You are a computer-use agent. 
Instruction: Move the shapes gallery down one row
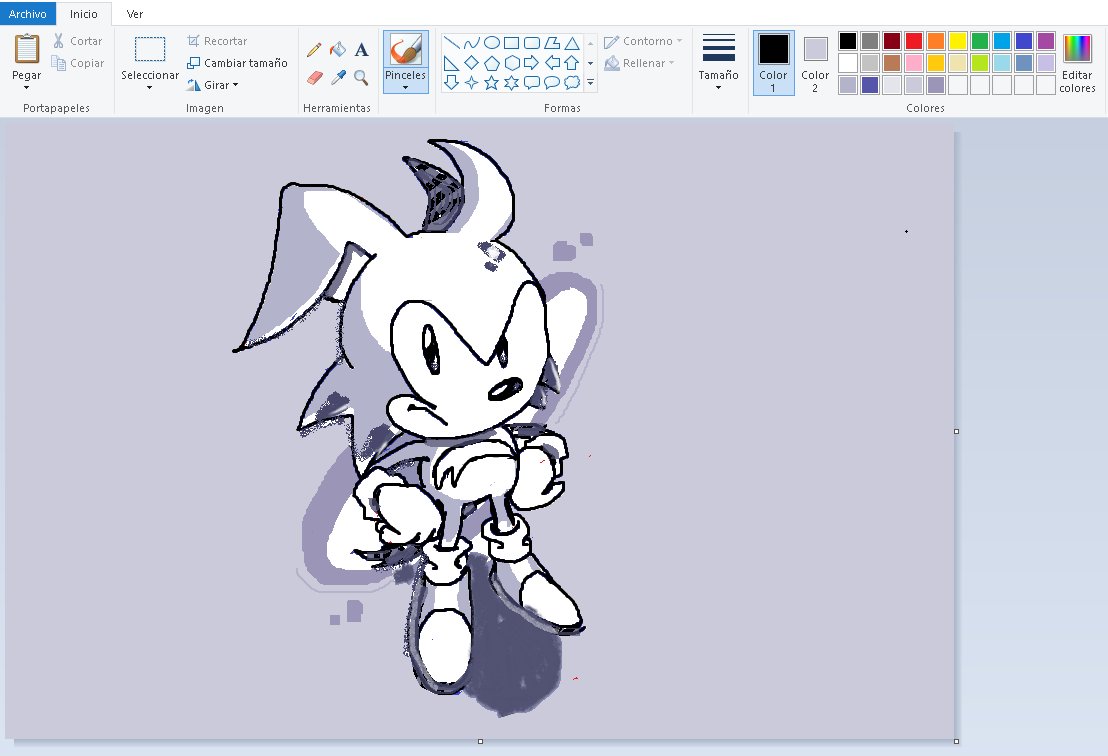[x=591, y=64]
